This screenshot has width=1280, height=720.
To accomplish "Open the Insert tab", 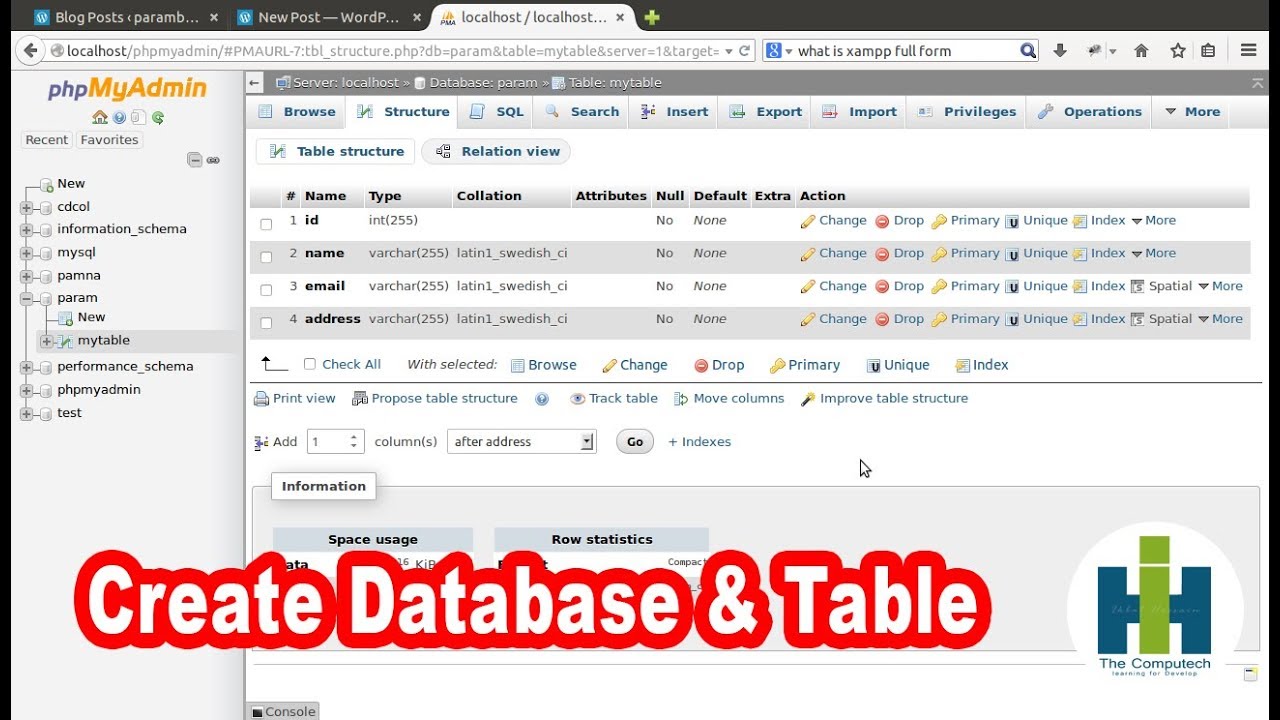I will 675,112.
